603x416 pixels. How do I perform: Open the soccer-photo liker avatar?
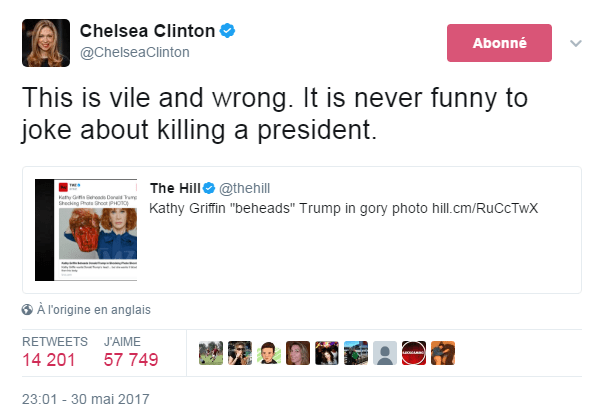212,353
